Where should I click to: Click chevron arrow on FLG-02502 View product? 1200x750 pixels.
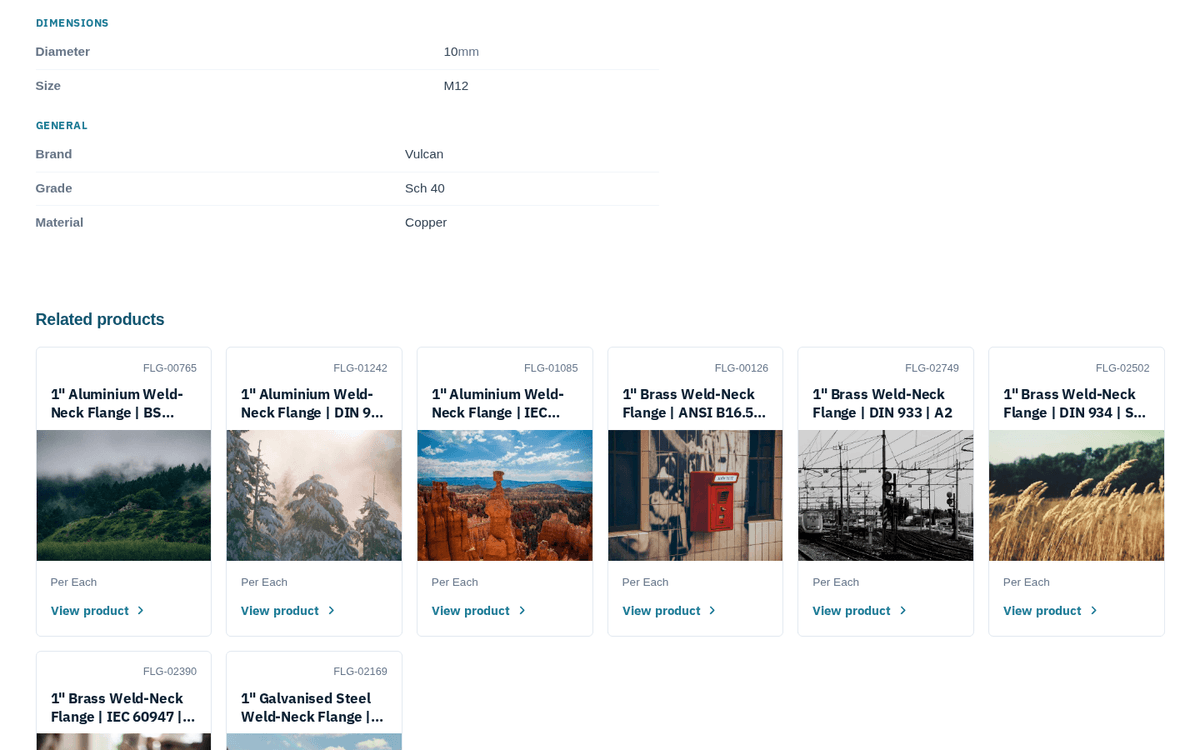click(1093, 611)
